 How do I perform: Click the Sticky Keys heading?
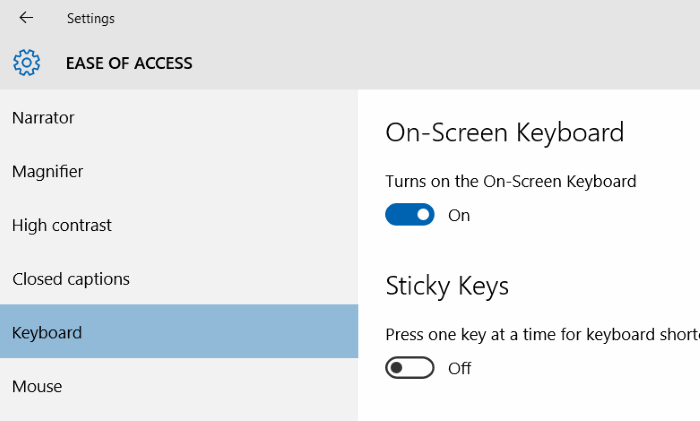click(x=447, y=286)
